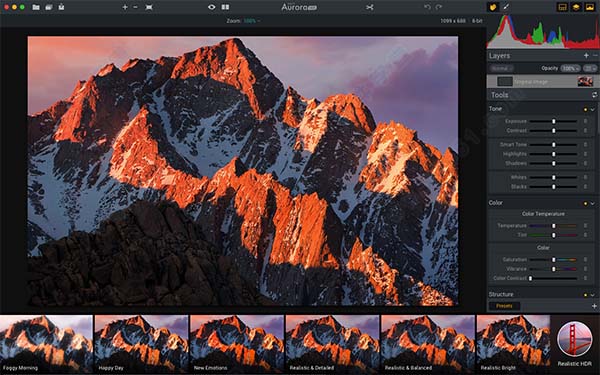The width and height of the screenshot is (600, 375).
Task: Toggle the before/after compare view icon
Action: click(225, 7)
